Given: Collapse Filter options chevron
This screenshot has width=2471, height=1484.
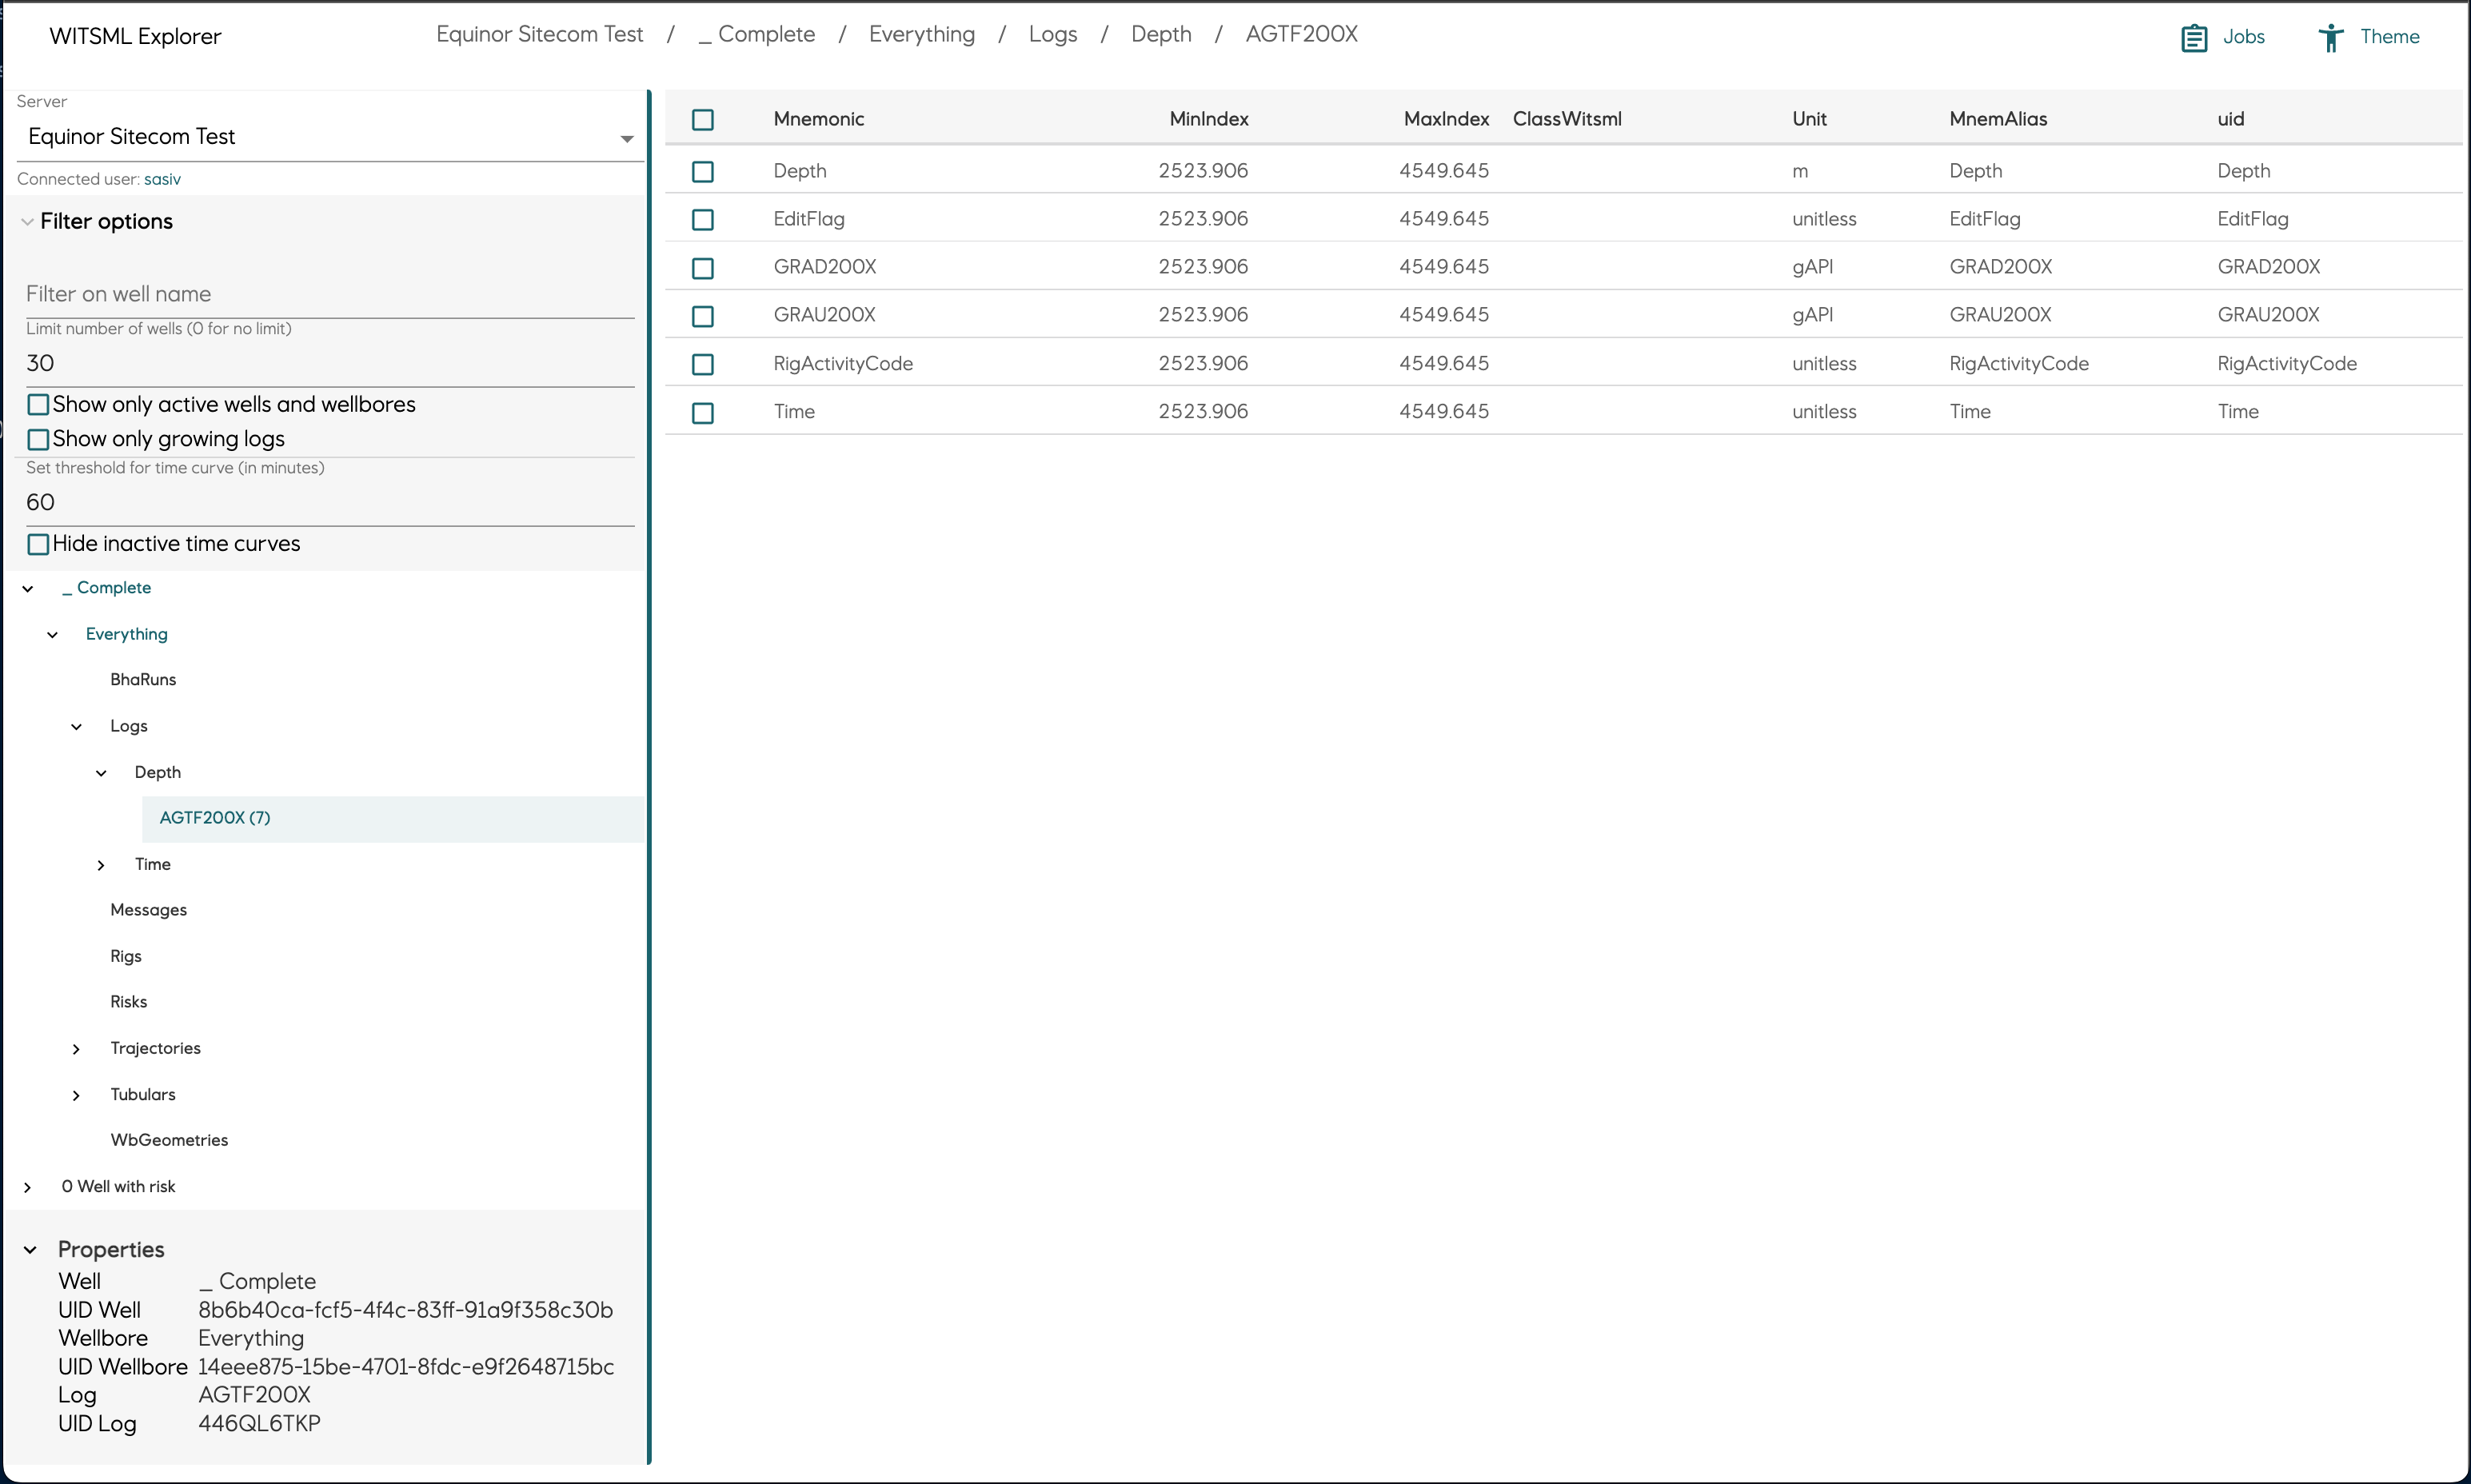Looking at the screenshot, I should coord(28,222).
